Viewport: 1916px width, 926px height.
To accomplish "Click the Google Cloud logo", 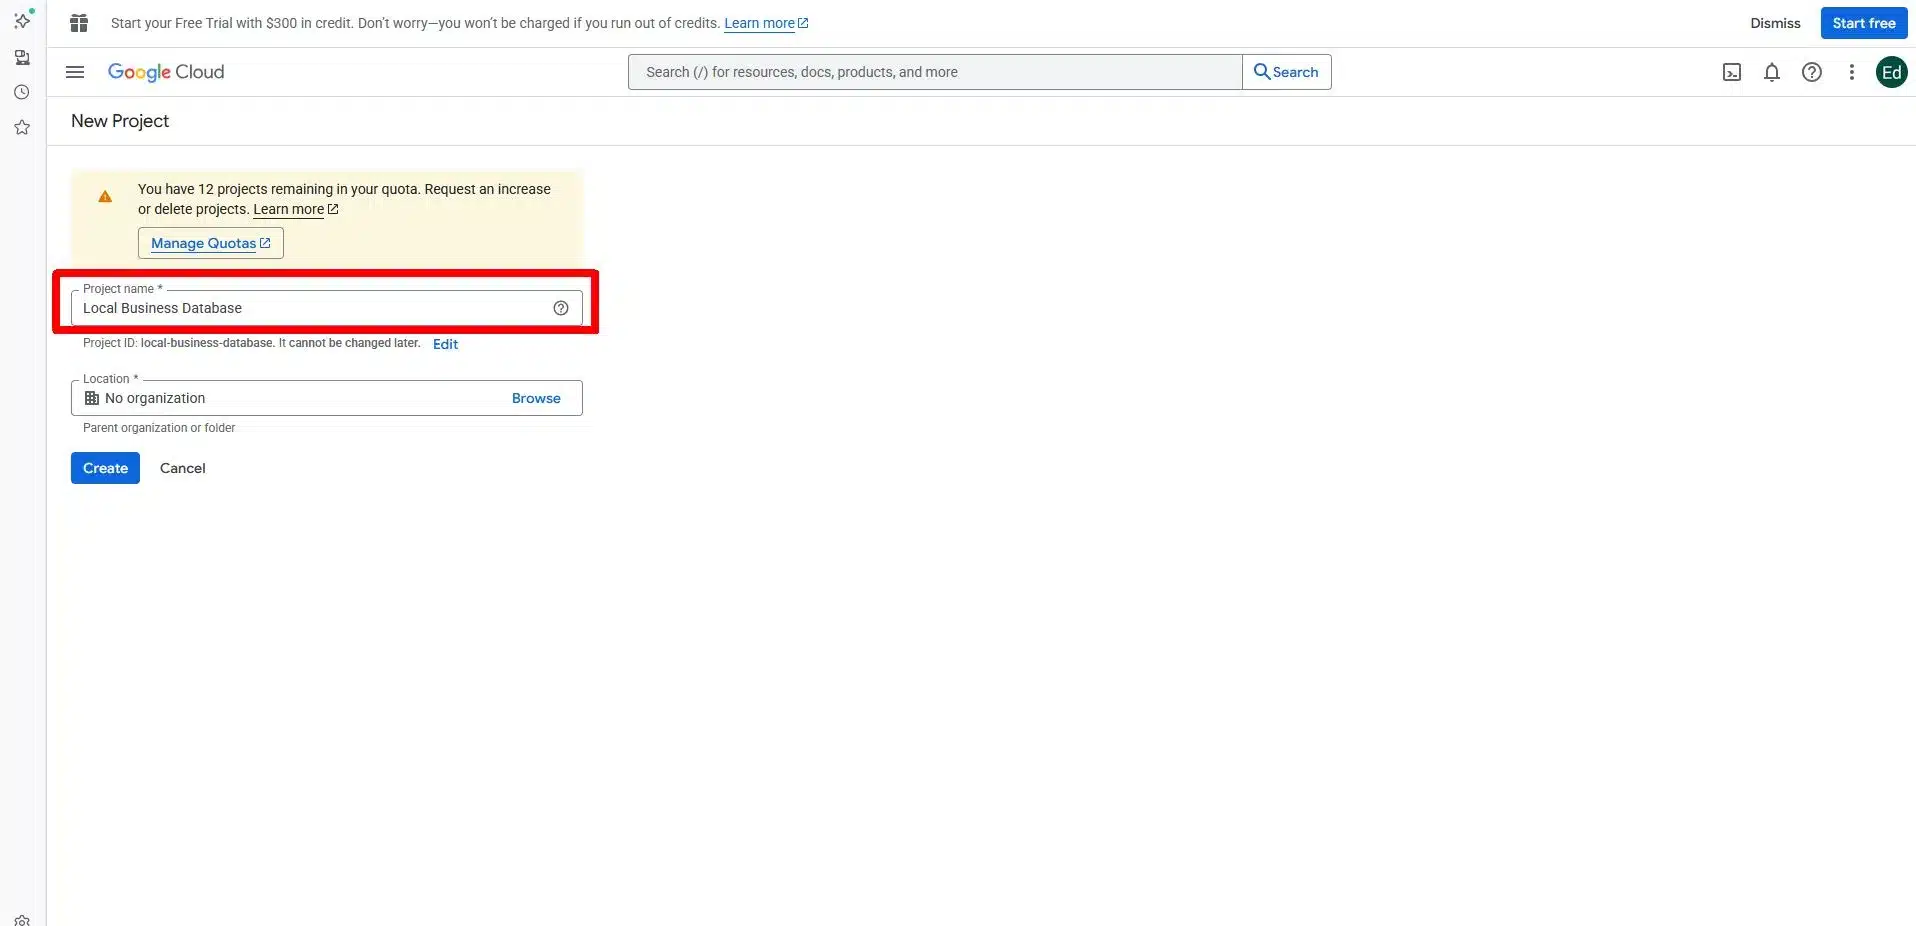I will pyautogui.click(x=166, y=72).
